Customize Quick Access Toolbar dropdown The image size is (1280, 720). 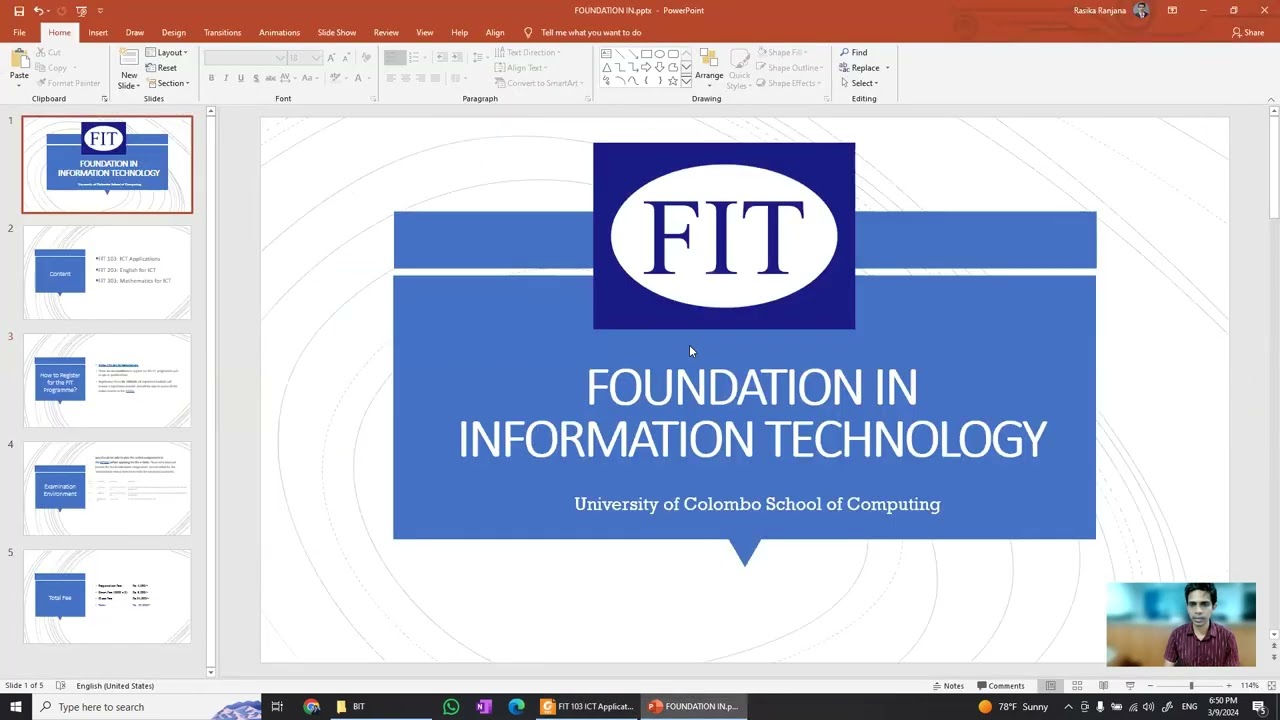point(100,10)
